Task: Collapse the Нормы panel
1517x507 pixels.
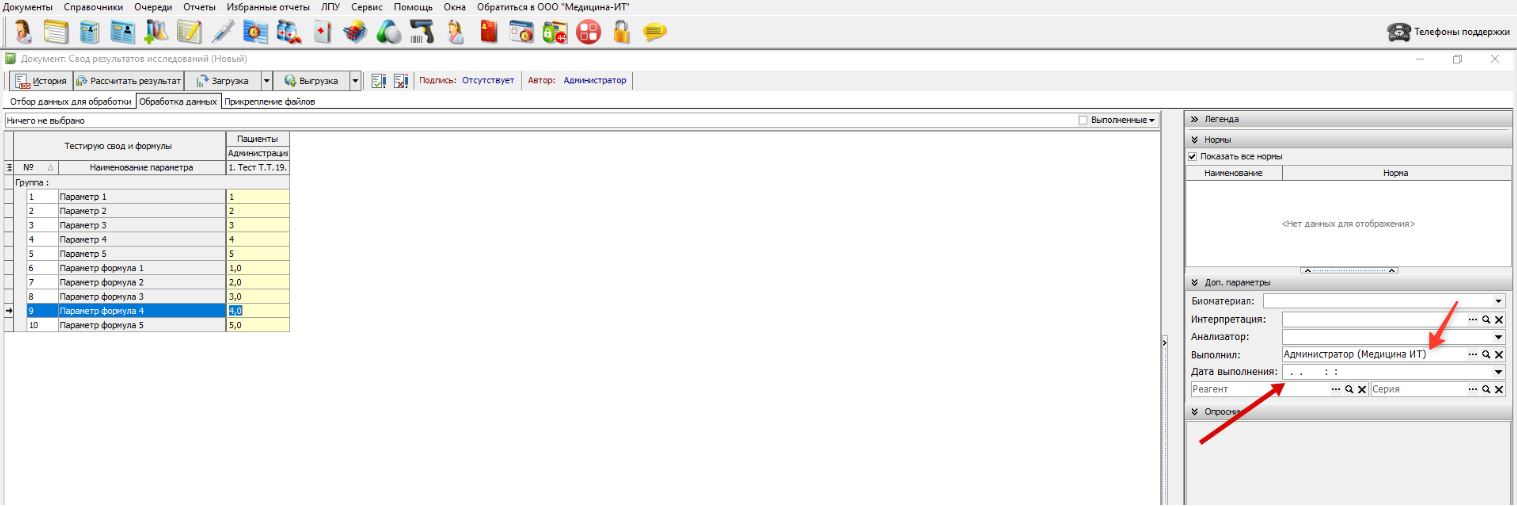Action: pyautogui.click(x=1195, y=140)
